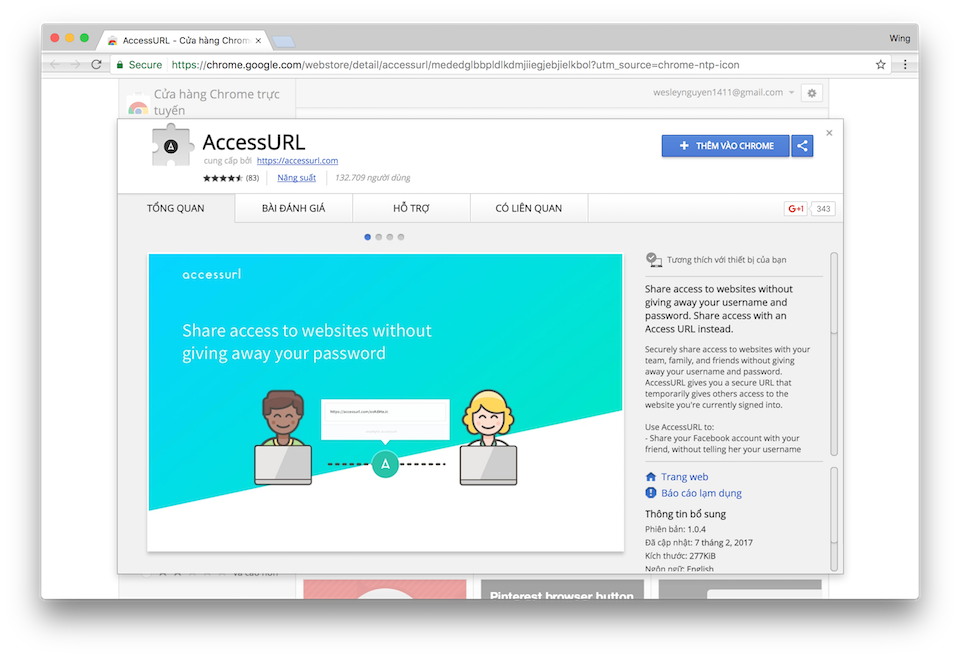Click the Báo cáo lạm dụng link
Image resolution: width=960 pixels, height=658 pixels.
point(701,493)
